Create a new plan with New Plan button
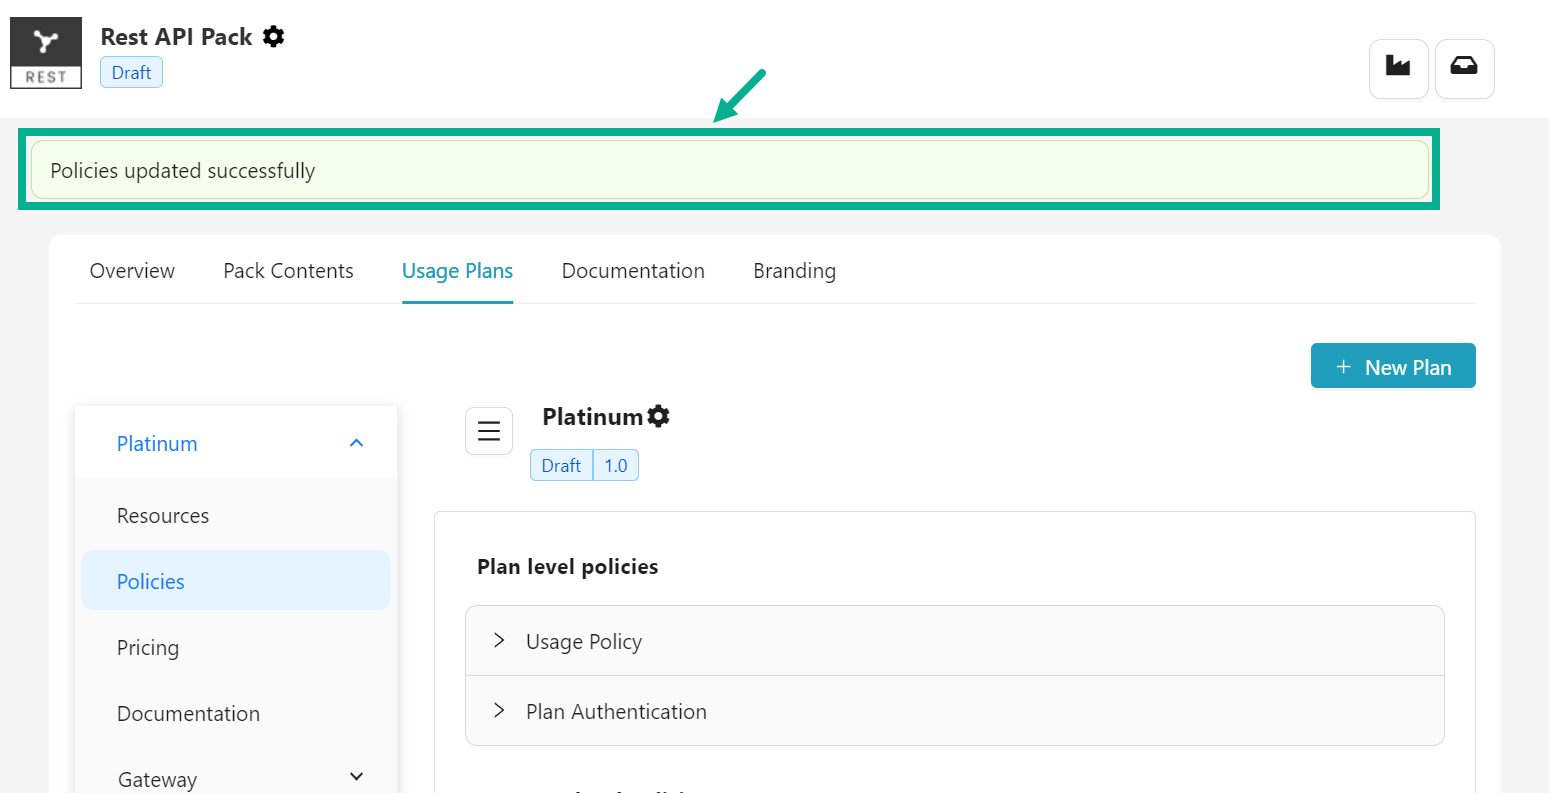 coord(1392,367)
